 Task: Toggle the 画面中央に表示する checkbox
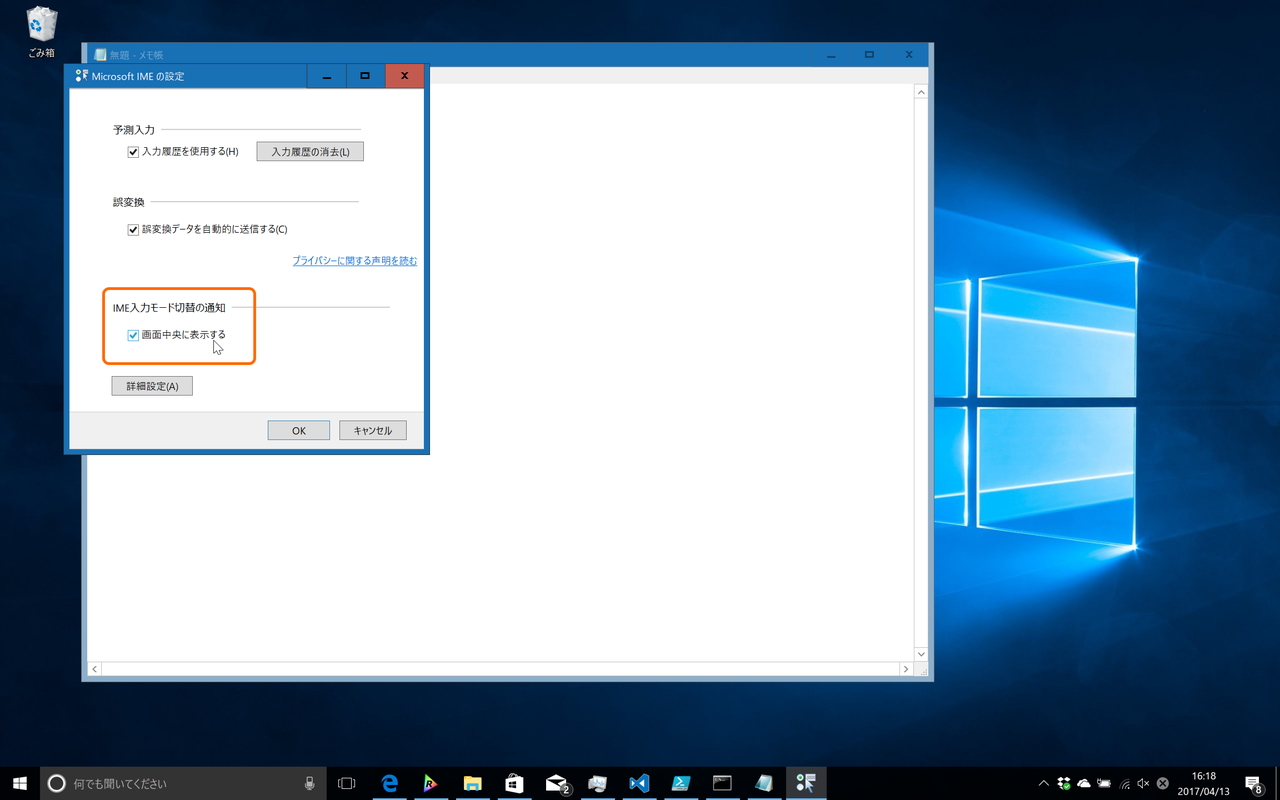[x=133, y=335]
